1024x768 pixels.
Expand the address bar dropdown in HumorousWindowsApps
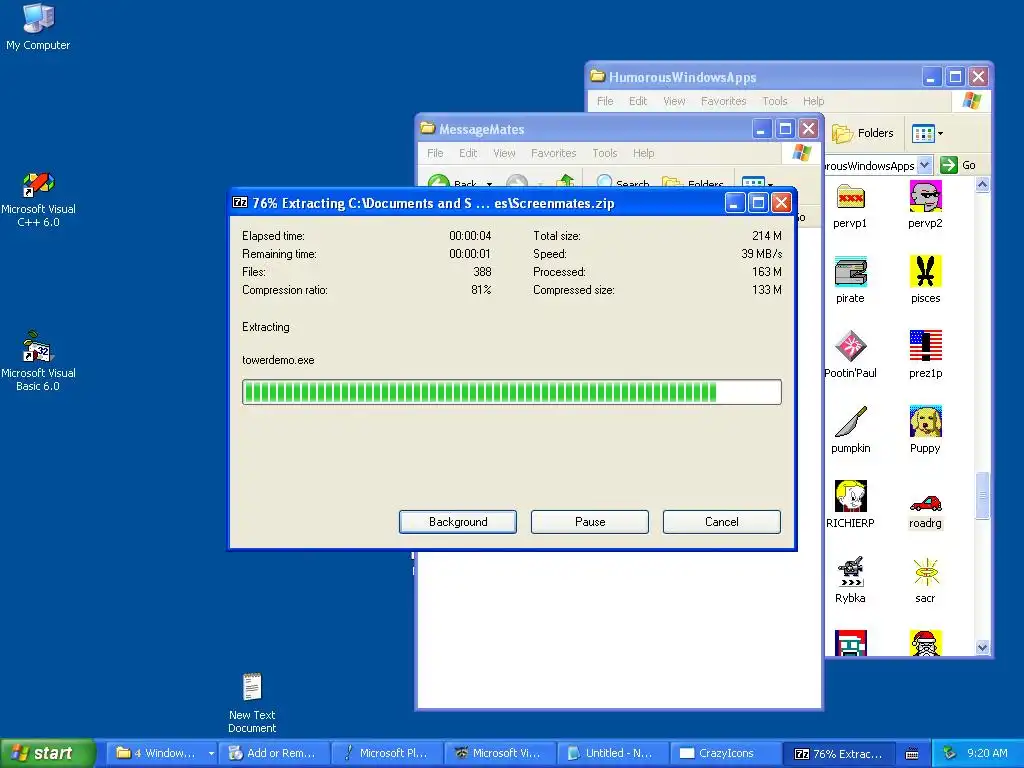[x=924, y=165]
